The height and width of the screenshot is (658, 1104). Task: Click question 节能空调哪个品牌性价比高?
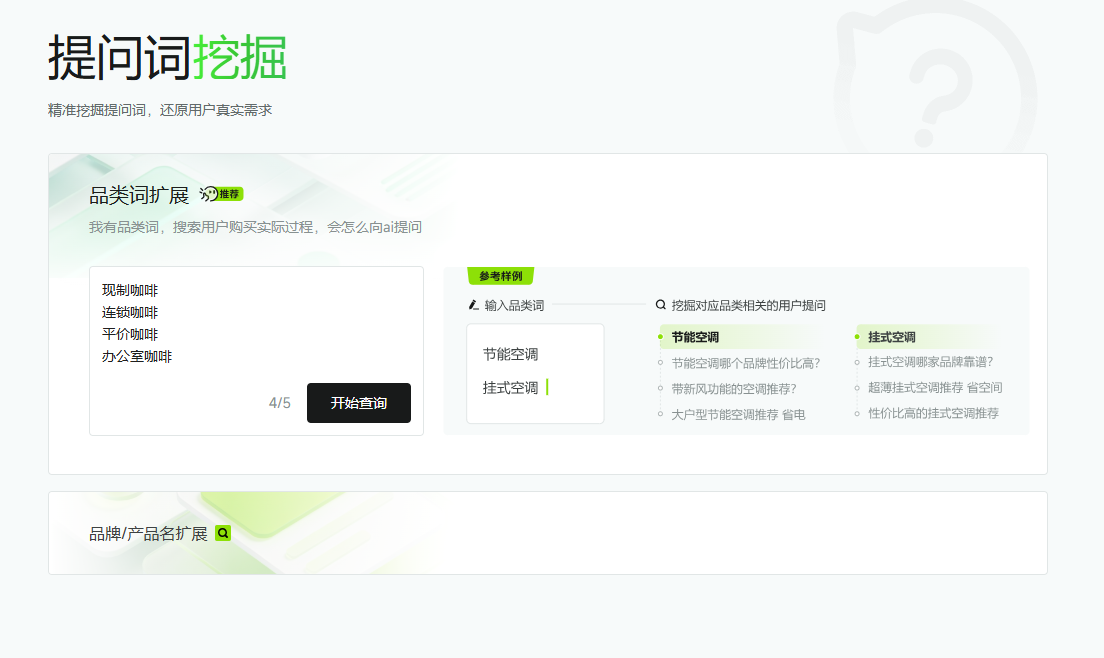coord(746,363)
